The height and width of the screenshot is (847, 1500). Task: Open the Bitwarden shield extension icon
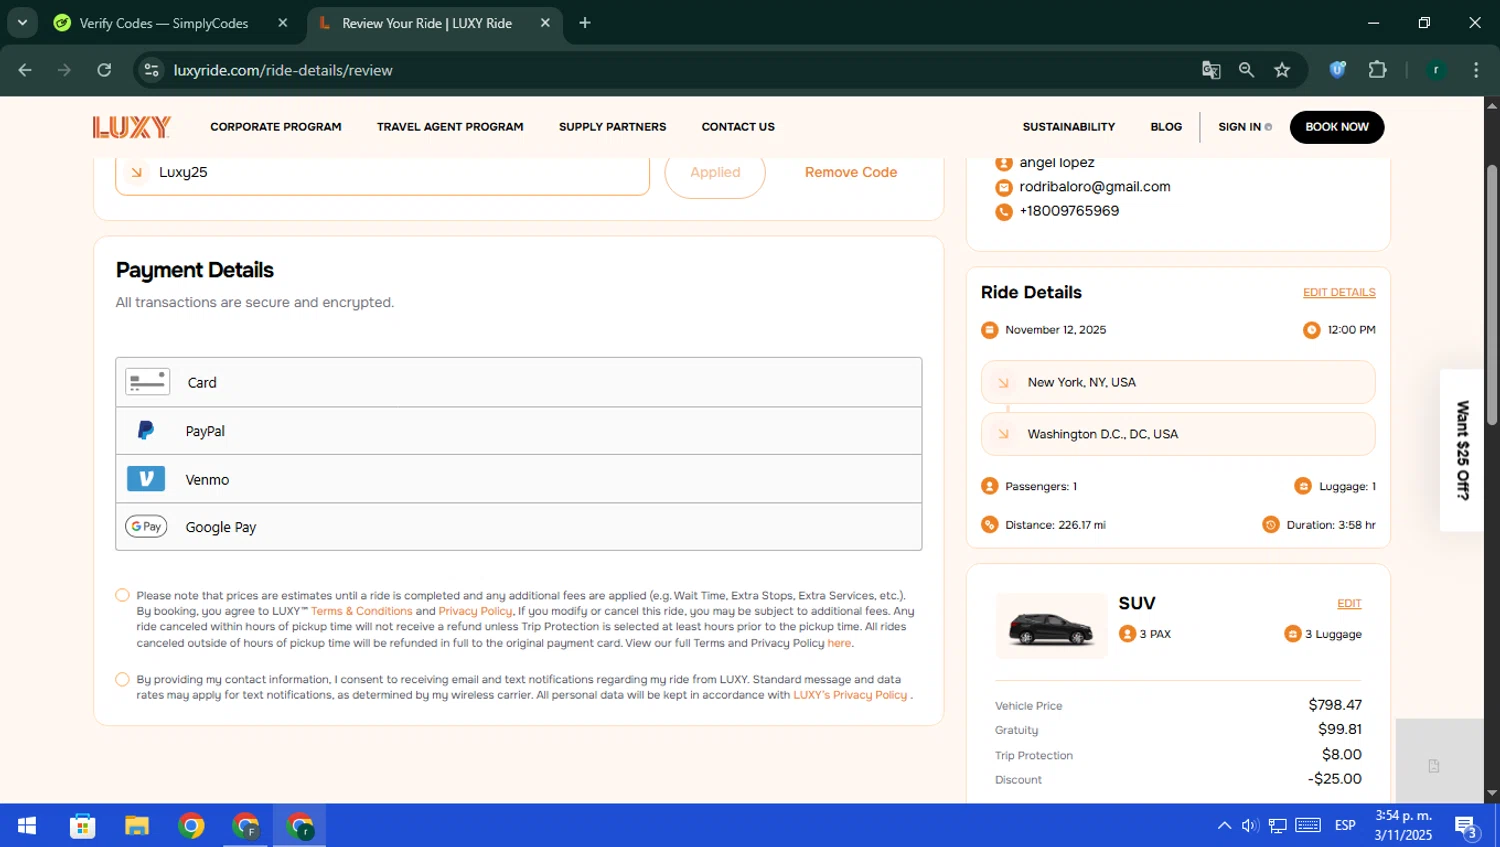(1337, 70)
